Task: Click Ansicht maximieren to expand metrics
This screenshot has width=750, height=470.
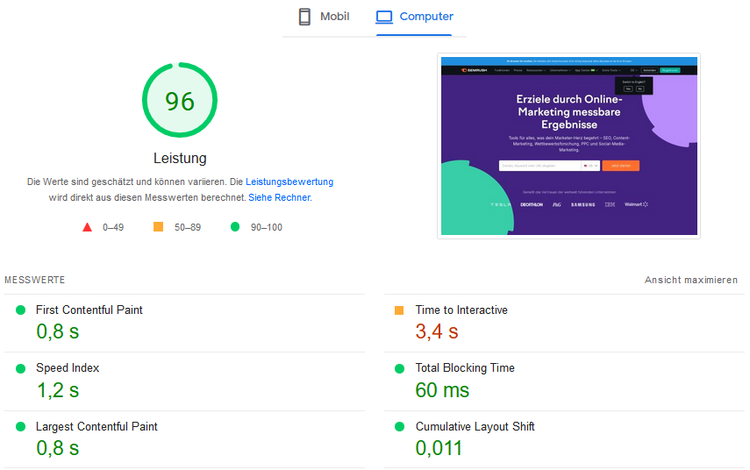Action: [x=691, y=280]
